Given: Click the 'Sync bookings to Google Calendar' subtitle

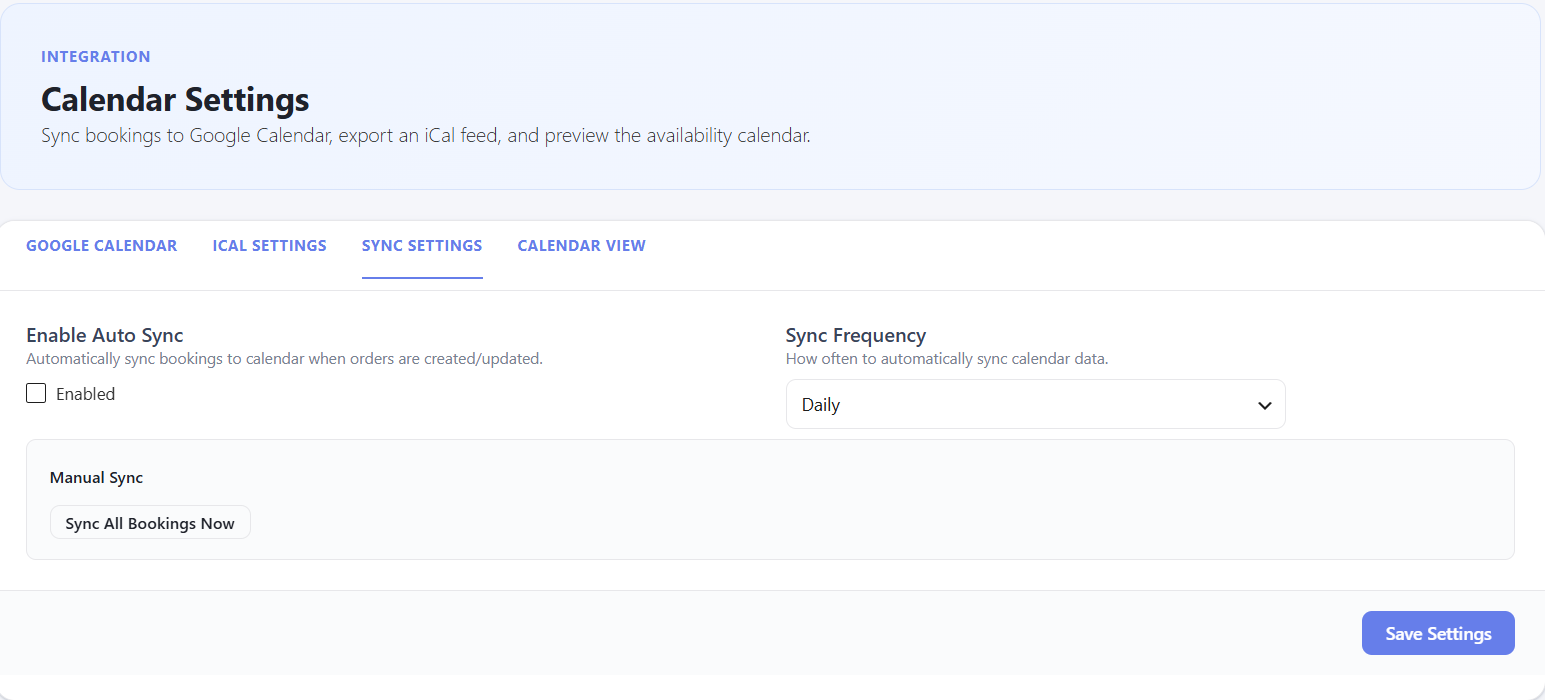Looking at the screenshot, I should pos(425,136).
